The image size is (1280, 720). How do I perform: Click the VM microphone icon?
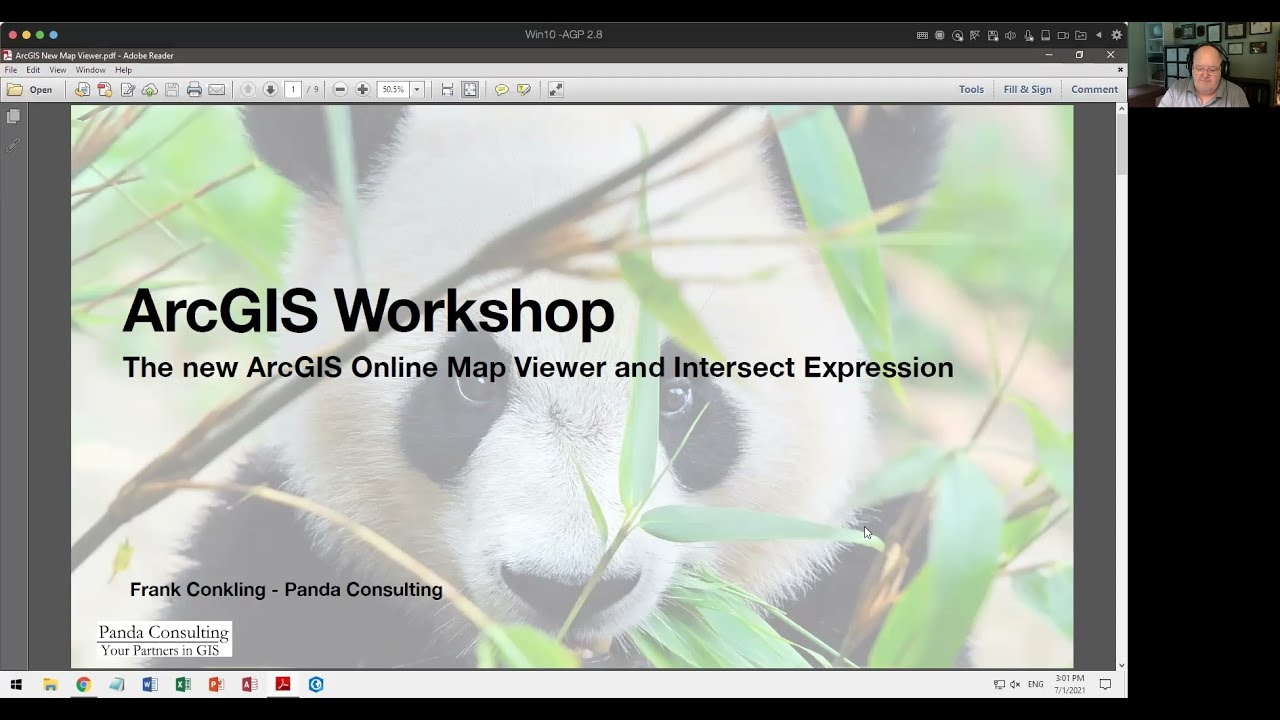pyautogui.click(x=1028, y=35)
